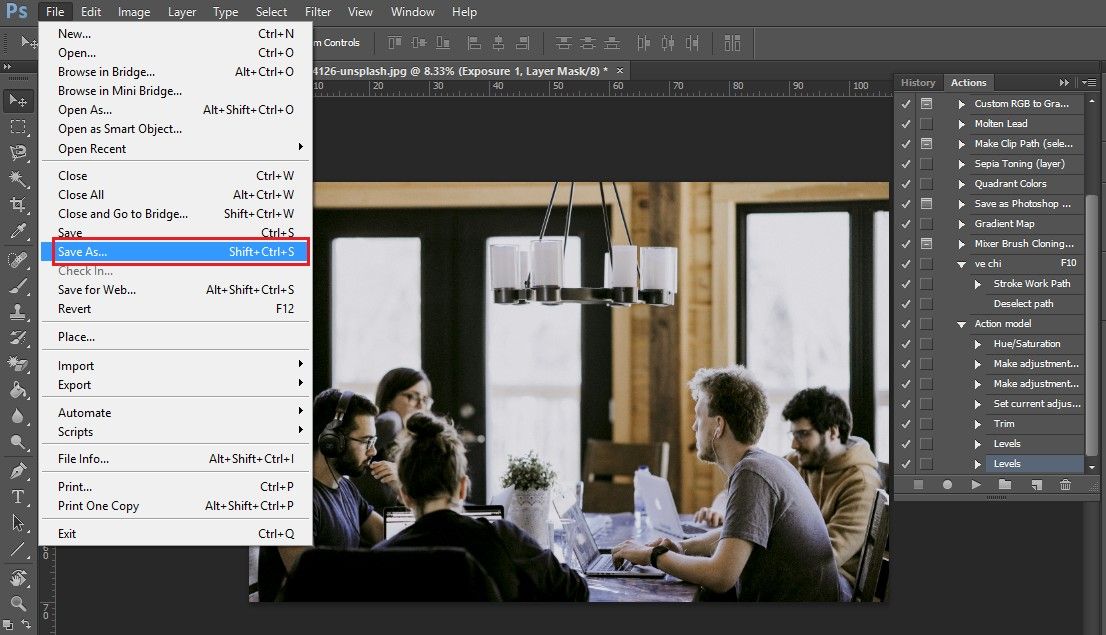Screen dimensions: 1106x635
Task: Collapse the ve chi action set
Action: pyautogui.click(x=961, y=263)
